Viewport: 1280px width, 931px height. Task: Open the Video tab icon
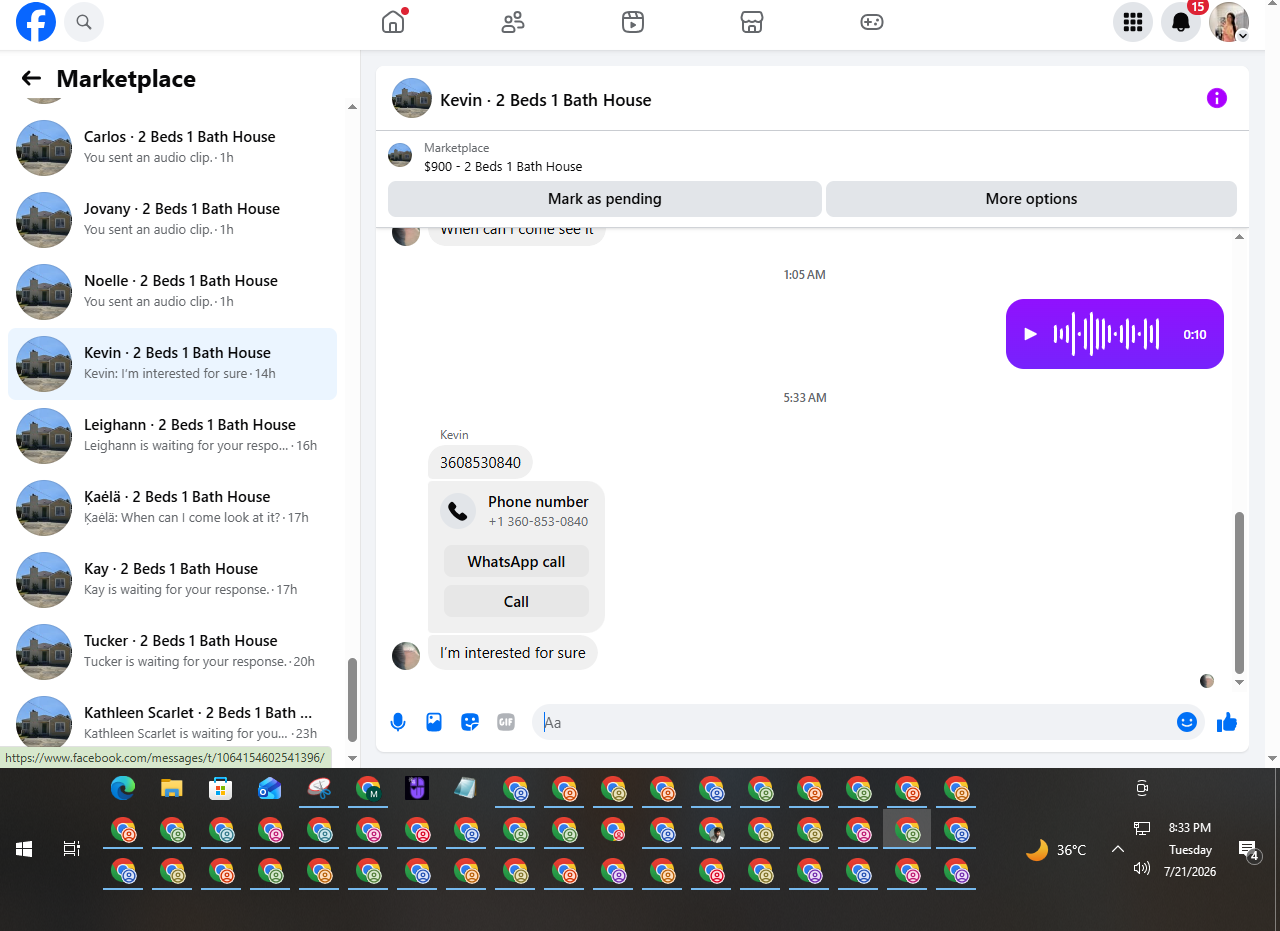coord(633,22)
